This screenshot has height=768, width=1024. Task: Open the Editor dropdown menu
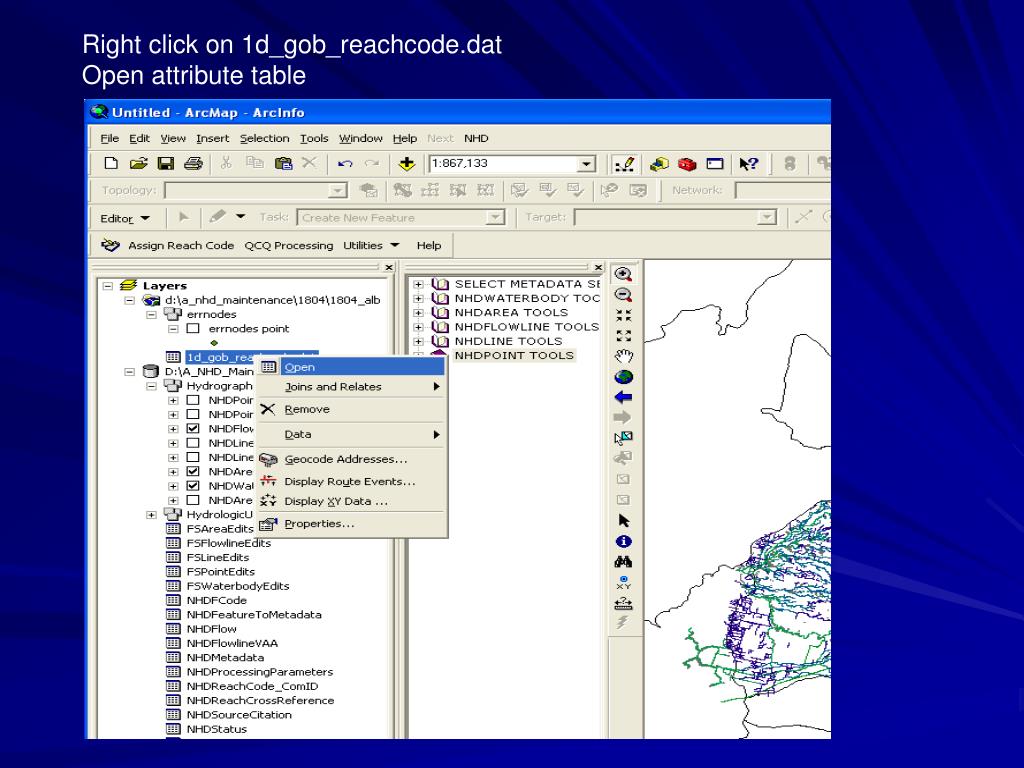tap(125, 218)
